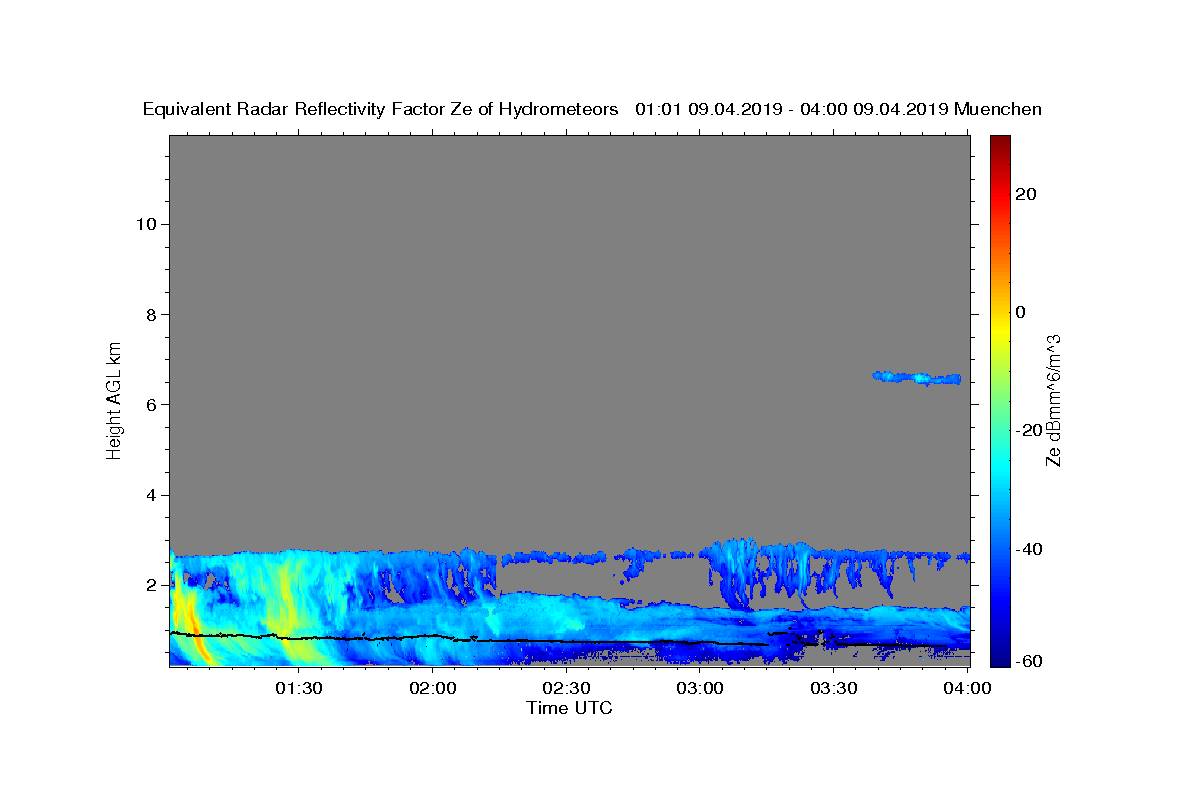Screen dimensions: 1200x800
Task: Click the height tick label 10
Action: click(145, 224)
